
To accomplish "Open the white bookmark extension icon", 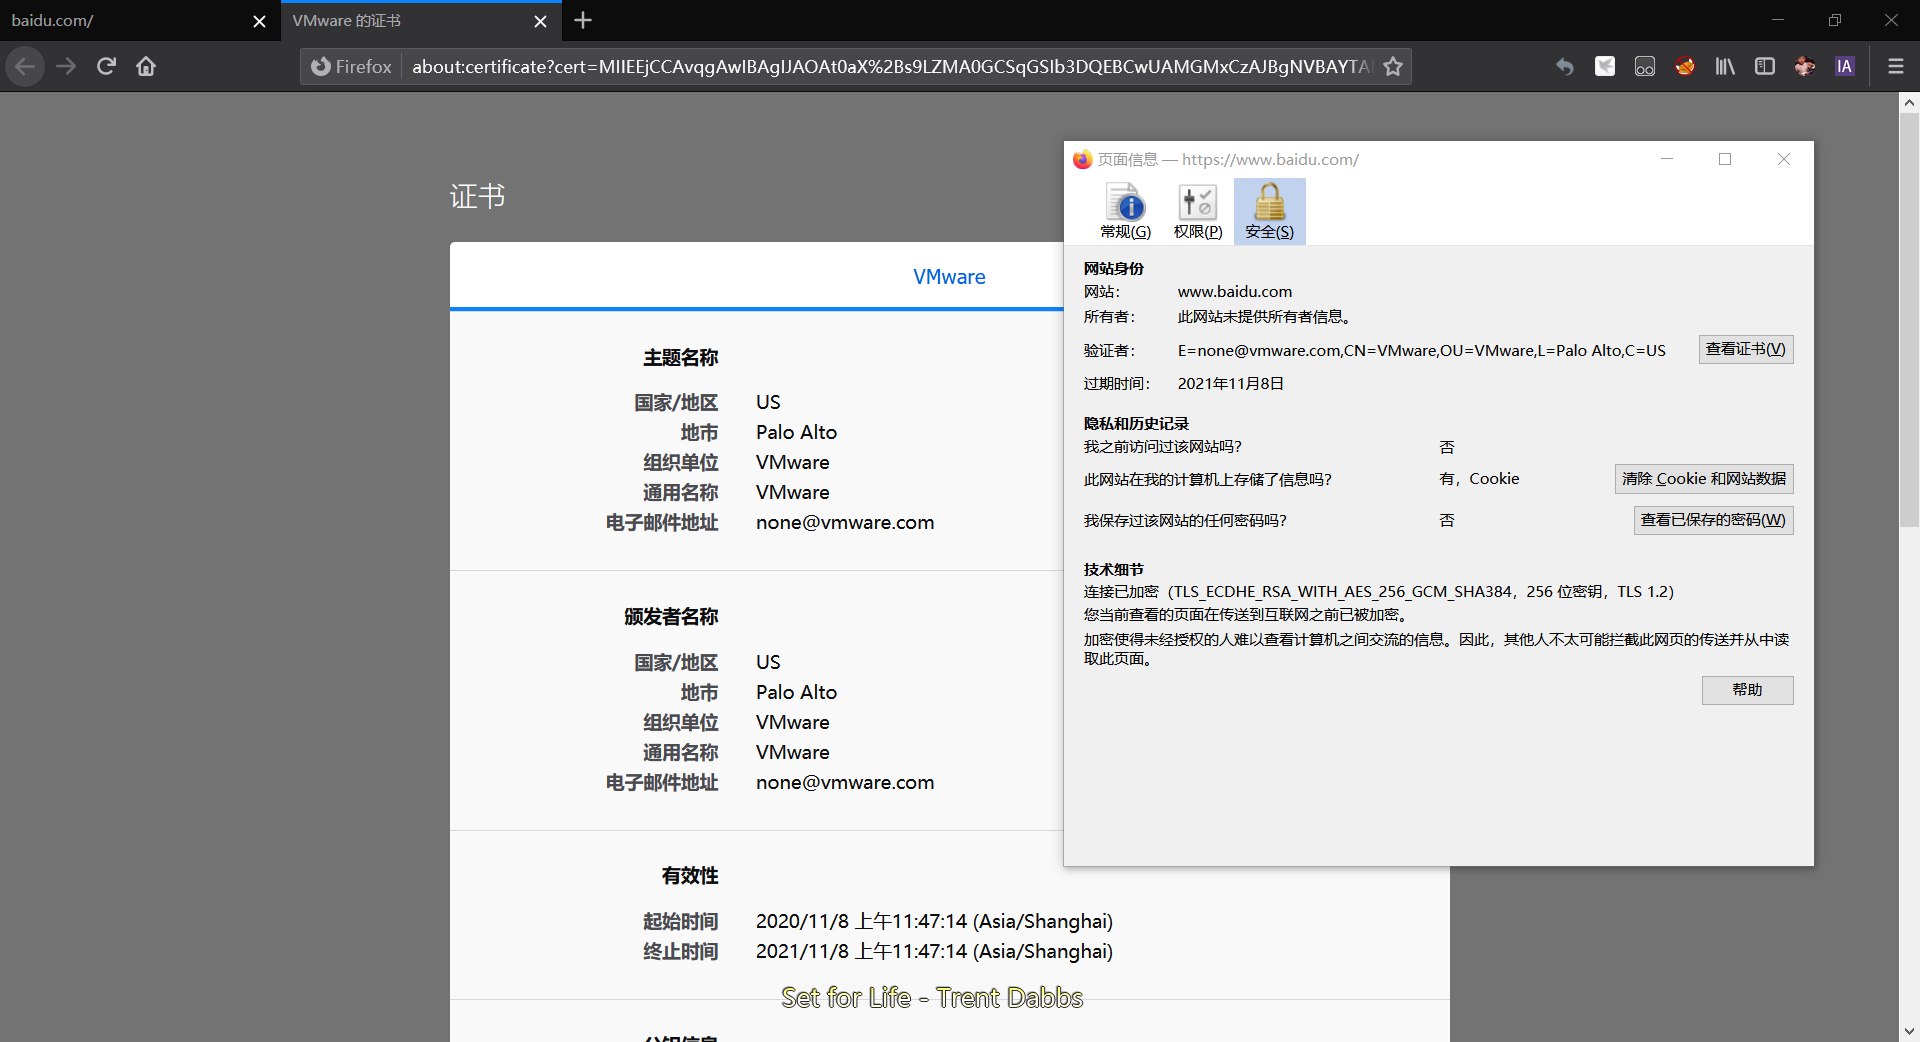I will (x=1605, y=66).
